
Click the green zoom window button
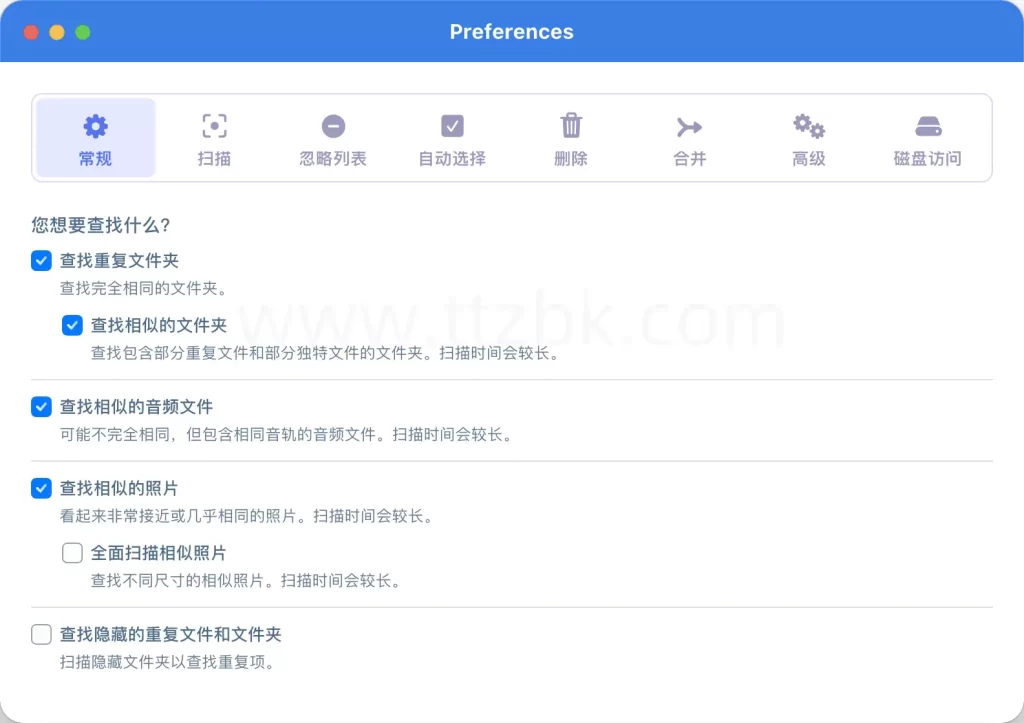[83, 31]
